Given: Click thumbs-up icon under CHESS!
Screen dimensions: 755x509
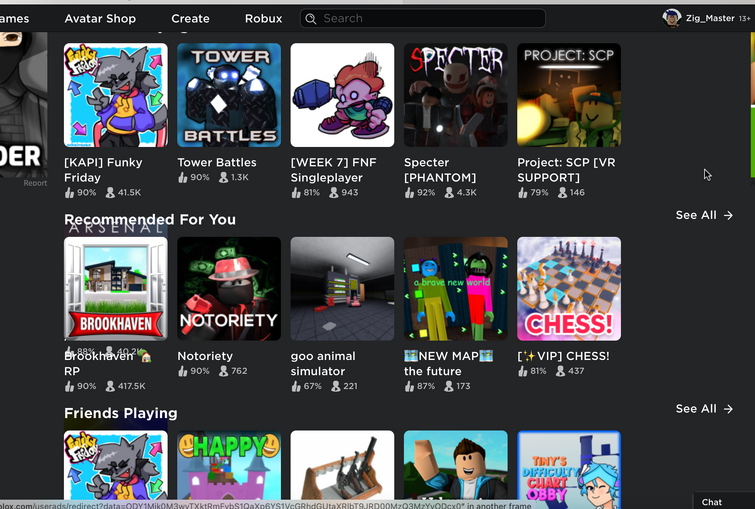Looking at the screenshot, I should (522, 371).
